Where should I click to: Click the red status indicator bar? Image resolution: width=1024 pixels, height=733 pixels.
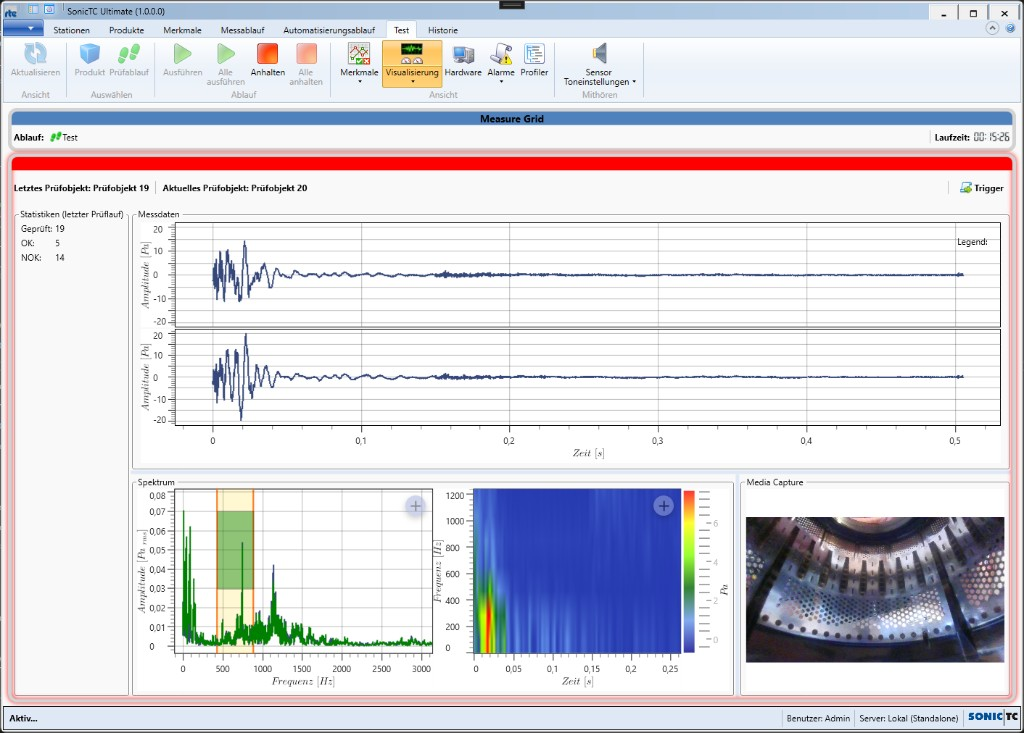coord(512,163)
